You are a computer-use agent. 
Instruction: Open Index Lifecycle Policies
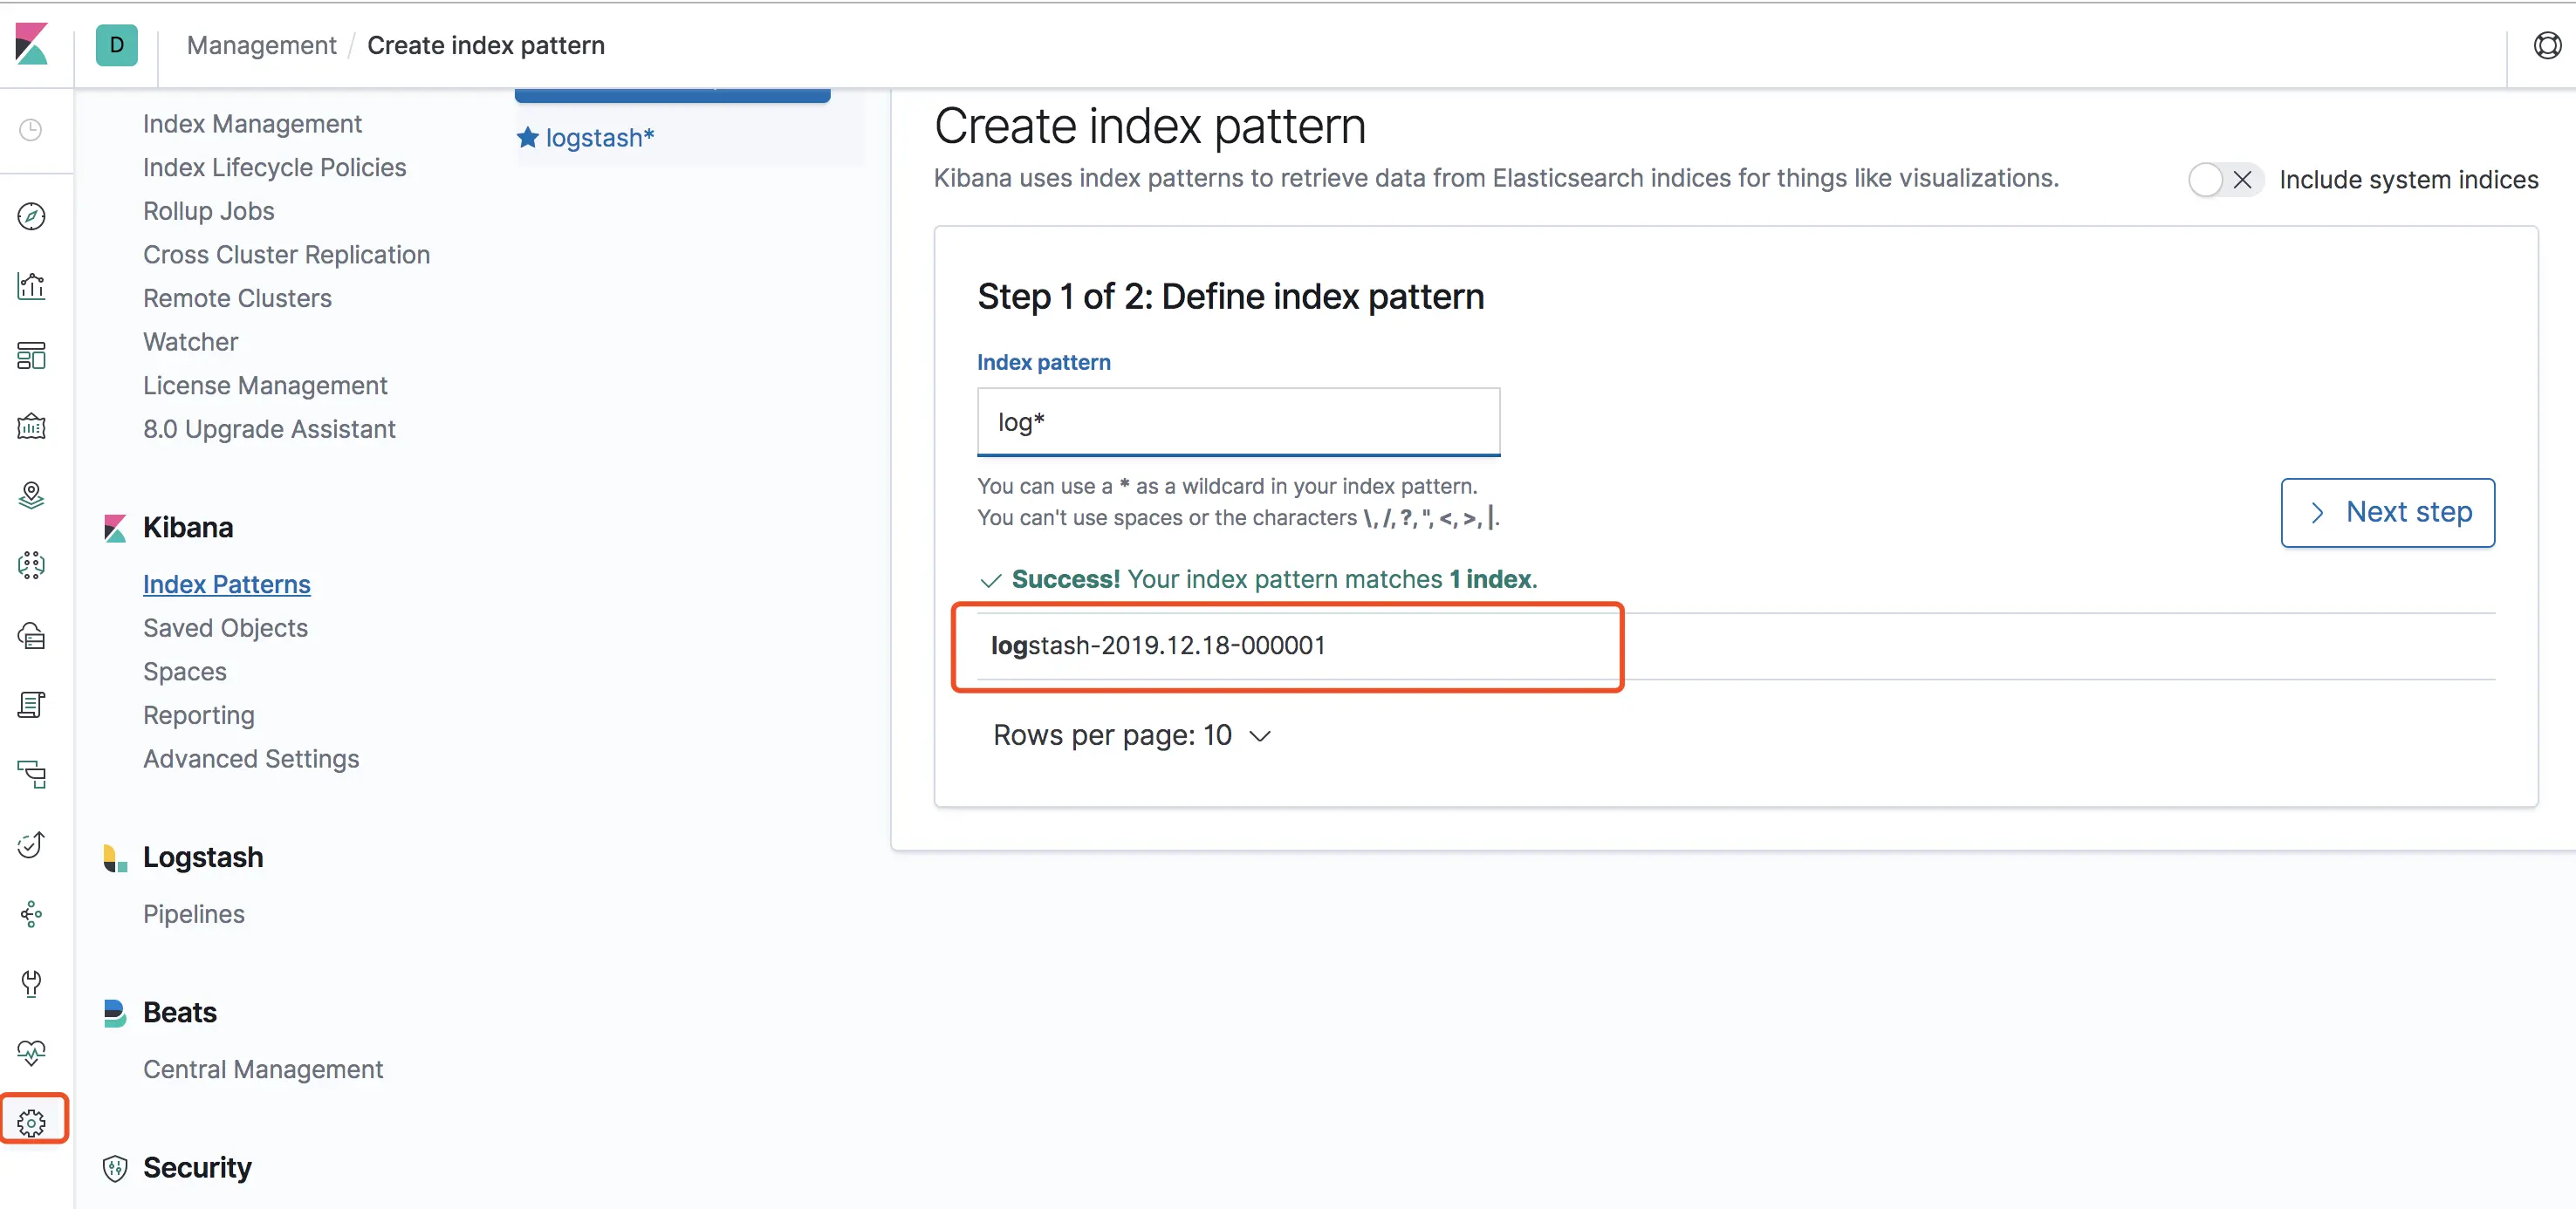[x=274, y=168]
